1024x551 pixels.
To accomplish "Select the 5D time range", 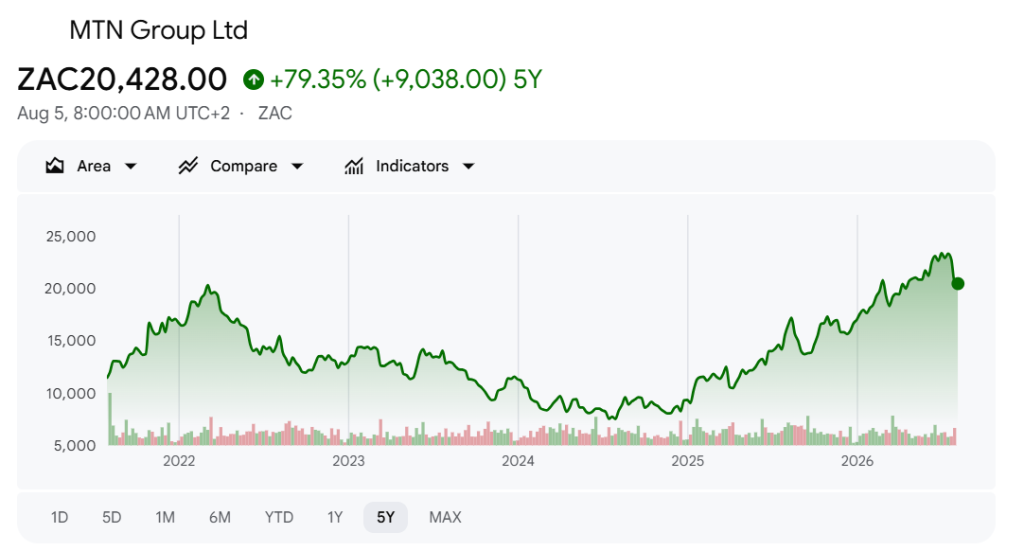I will point(112,518).
